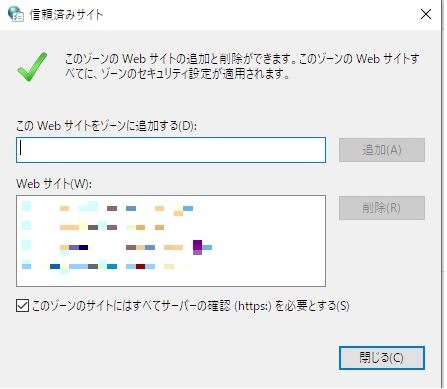Click the Web サイト(W): label

54,184
